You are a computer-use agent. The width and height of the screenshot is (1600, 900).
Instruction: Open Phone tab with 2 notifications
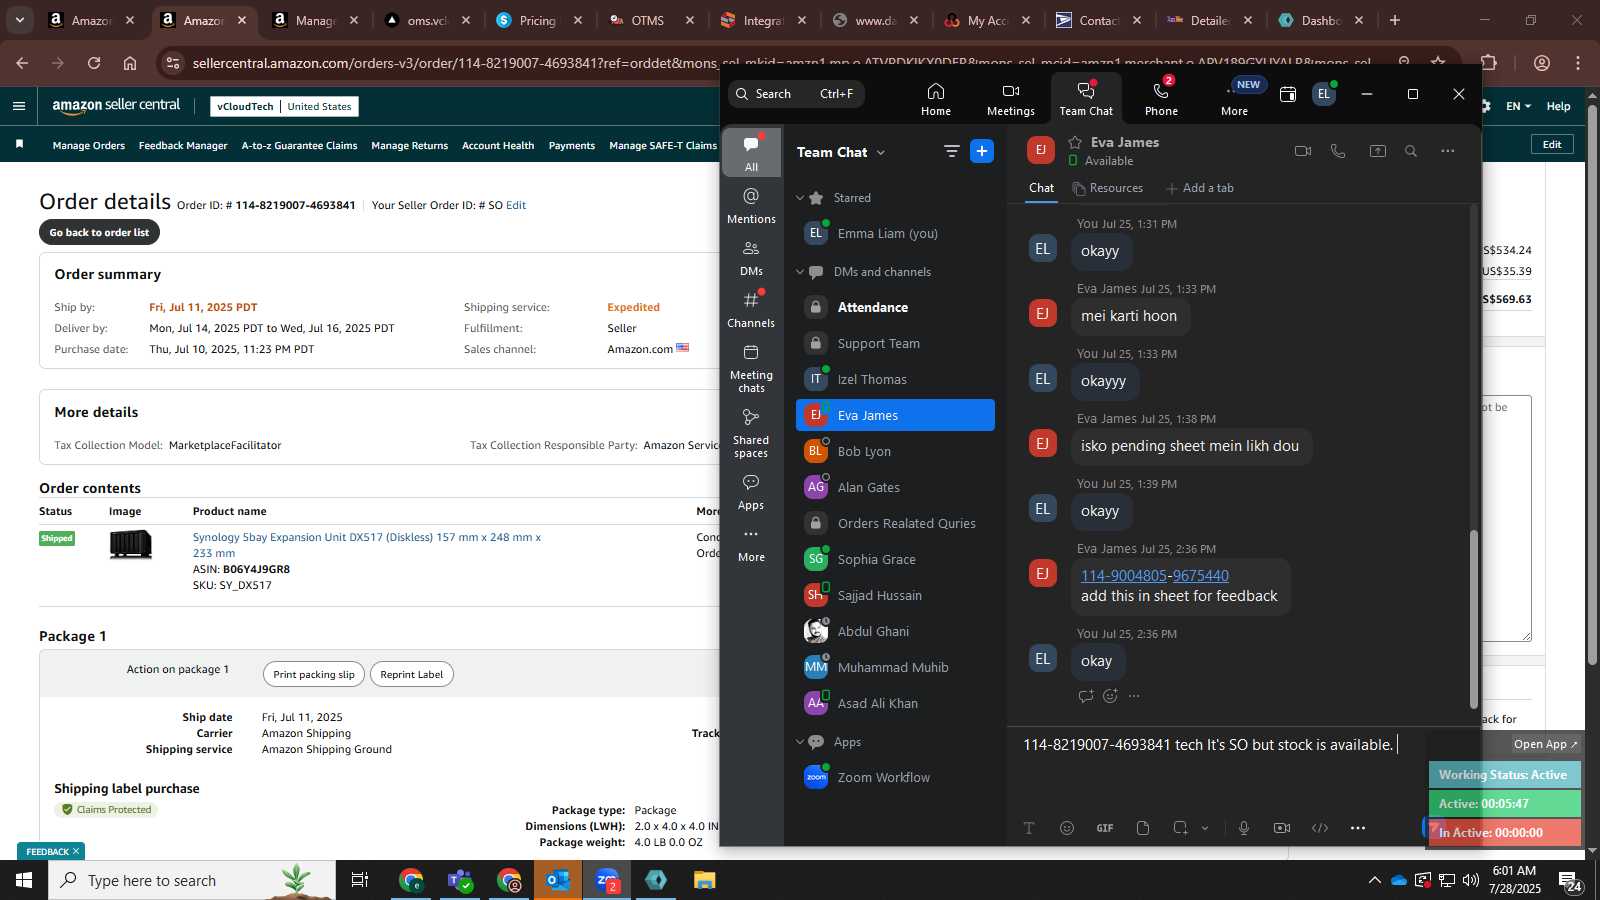point(1161,99)
